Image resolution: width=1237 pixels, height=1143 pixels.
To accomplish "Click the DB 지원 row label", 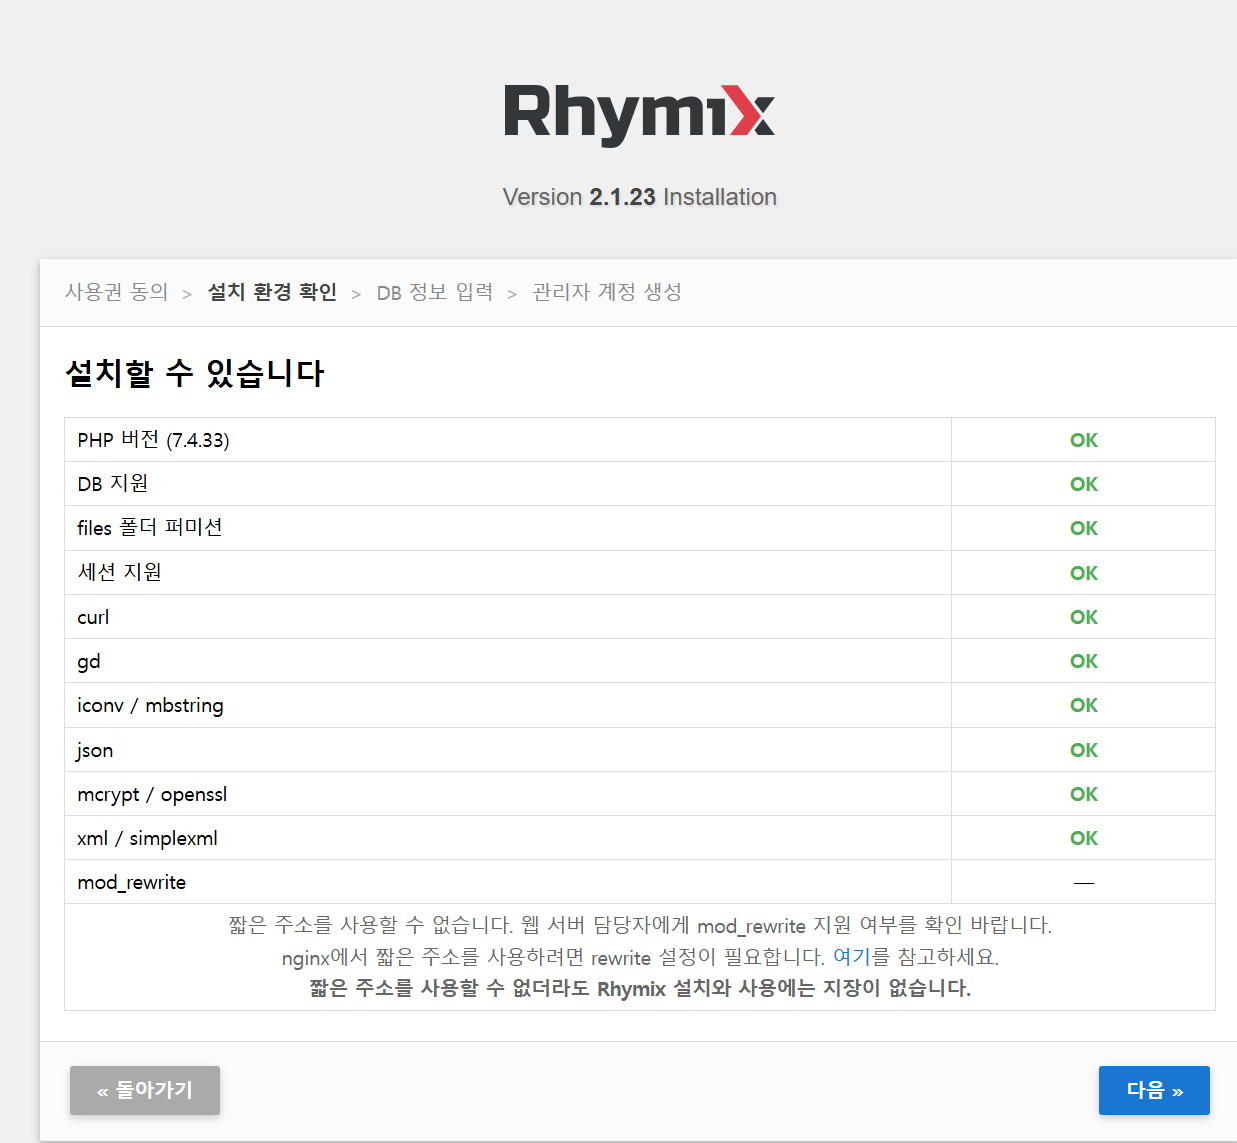I will pos(113,484).
